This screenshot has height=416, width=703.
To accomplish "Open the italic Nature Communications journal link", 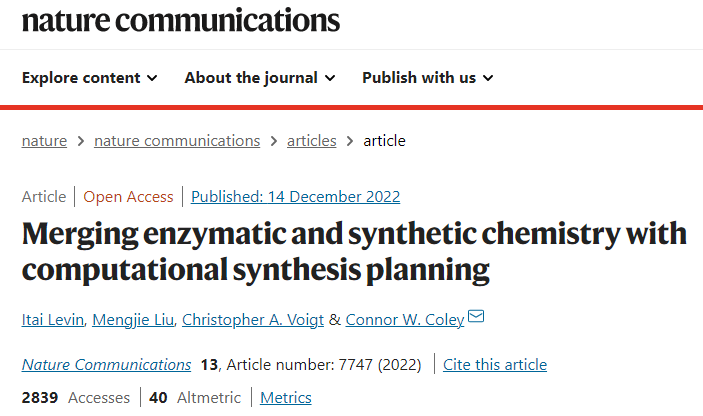I will coord(106,364).
